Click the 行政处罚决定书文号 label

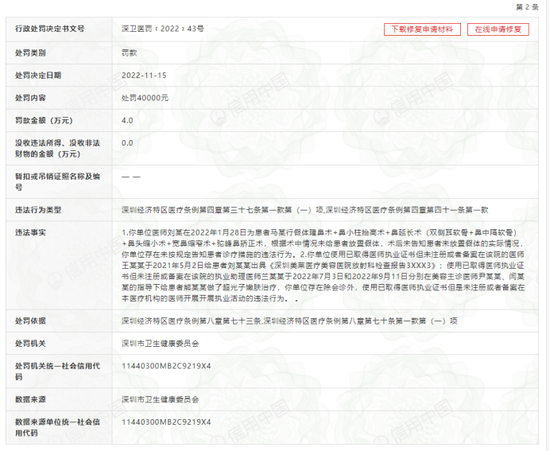tap(49, 29)
